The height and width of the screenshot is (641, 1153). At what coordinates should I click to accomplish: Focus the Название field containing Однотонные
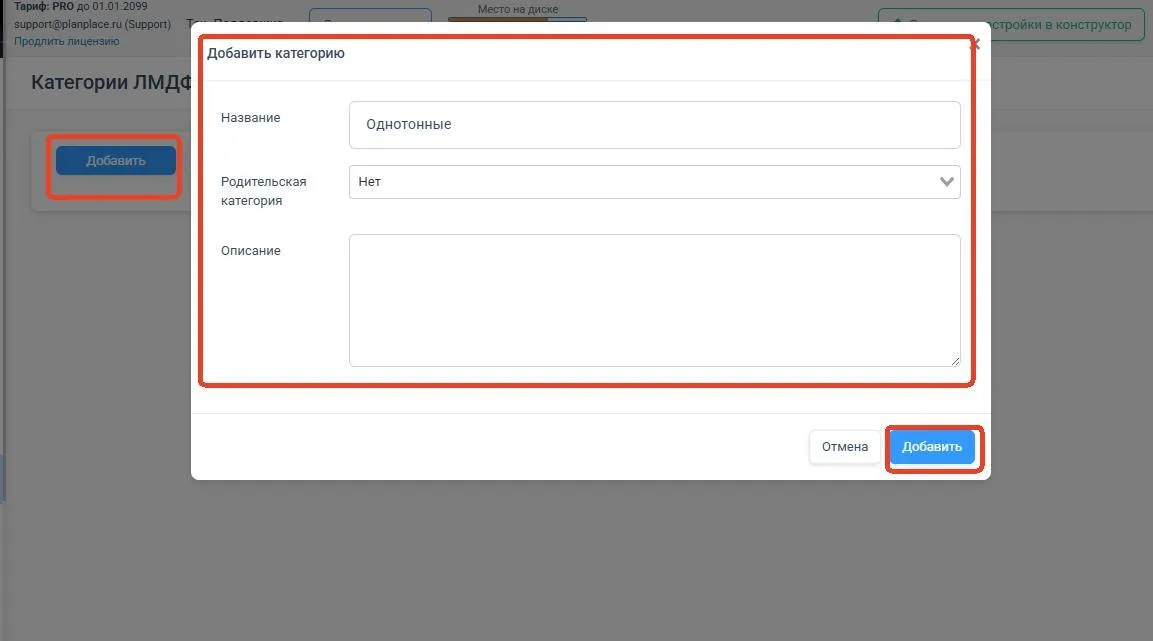654,125
